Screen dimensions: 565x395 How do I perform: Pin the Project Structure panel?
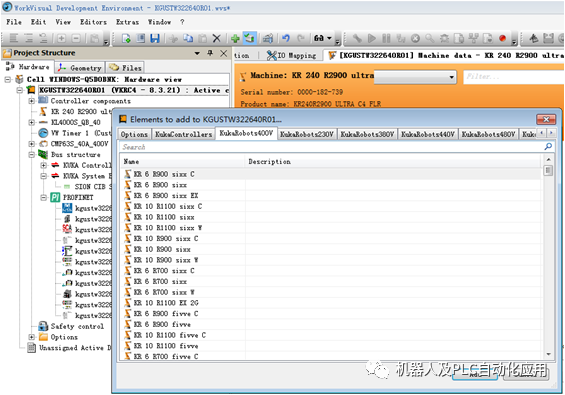210,53
